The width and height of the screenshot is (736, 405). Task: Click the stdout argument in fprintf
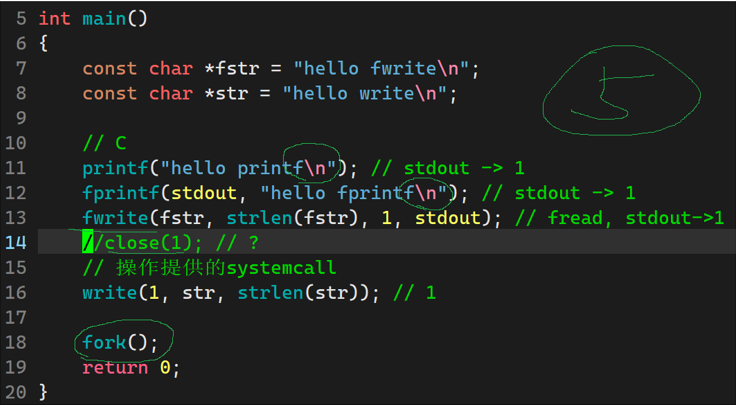pos(204,193)
